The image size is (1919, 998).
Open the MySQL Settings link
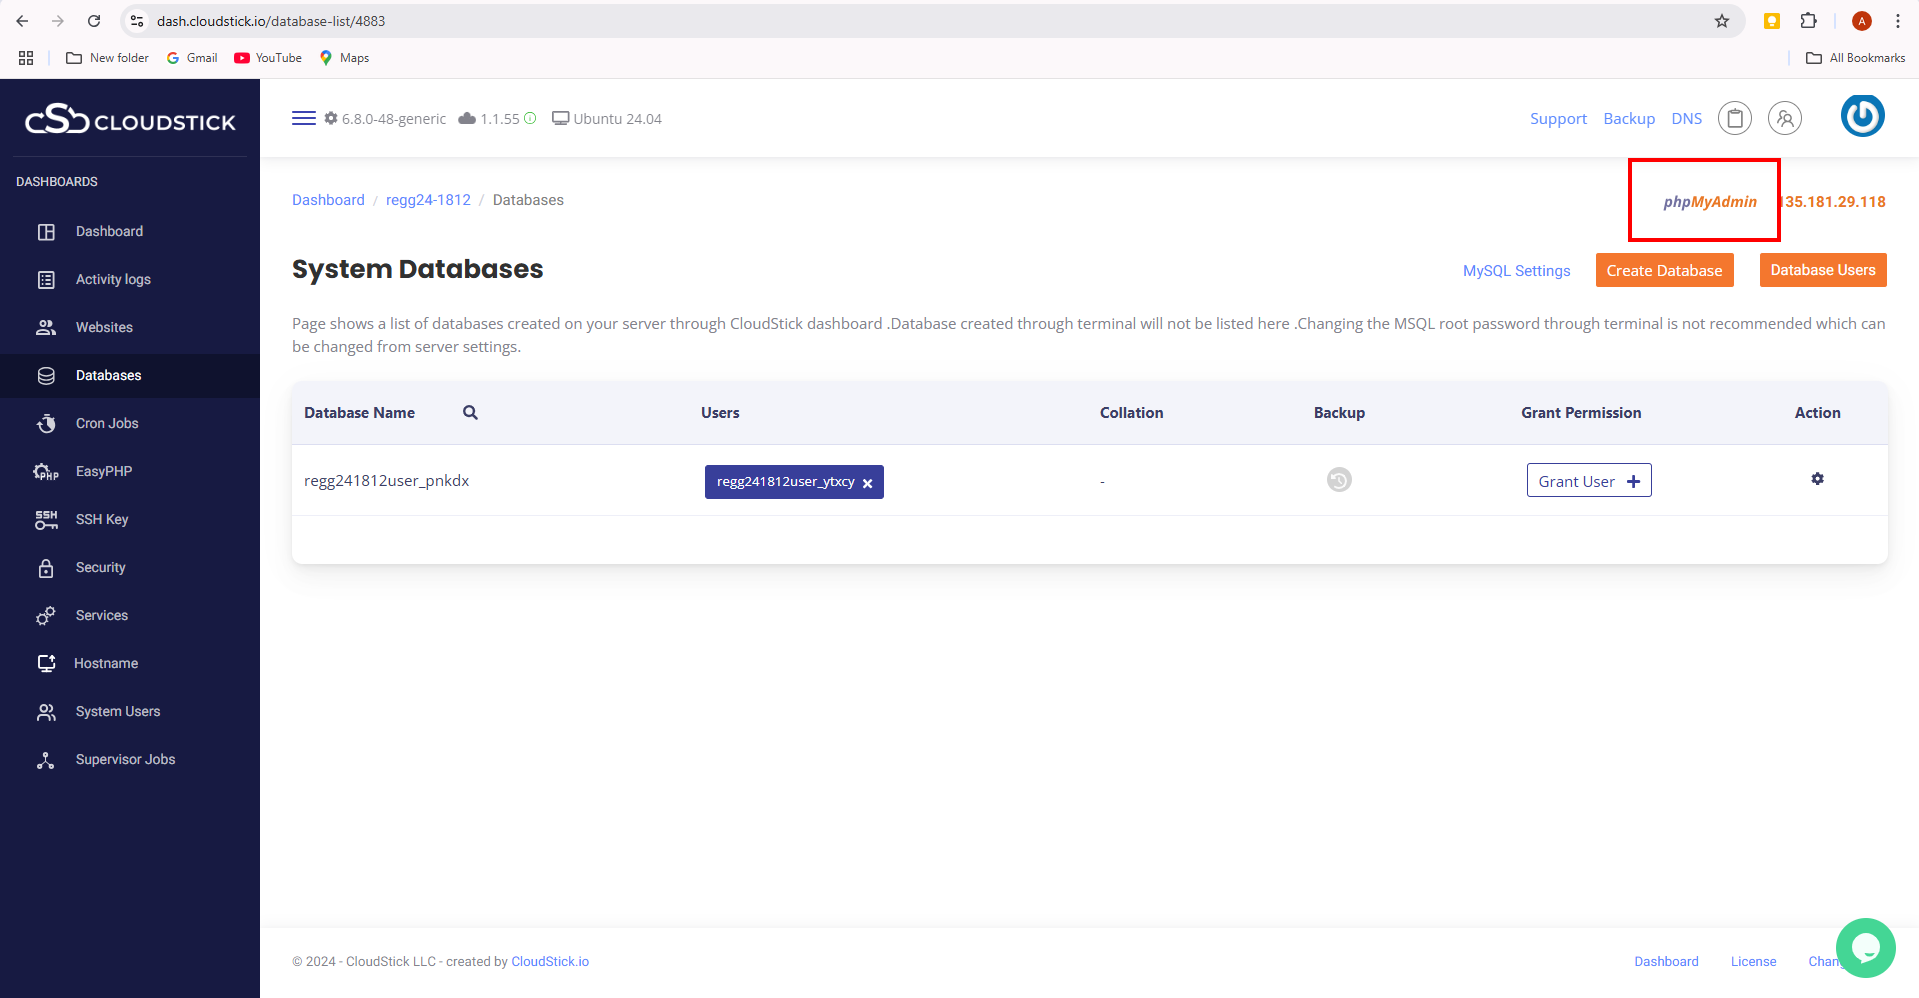1516,271
